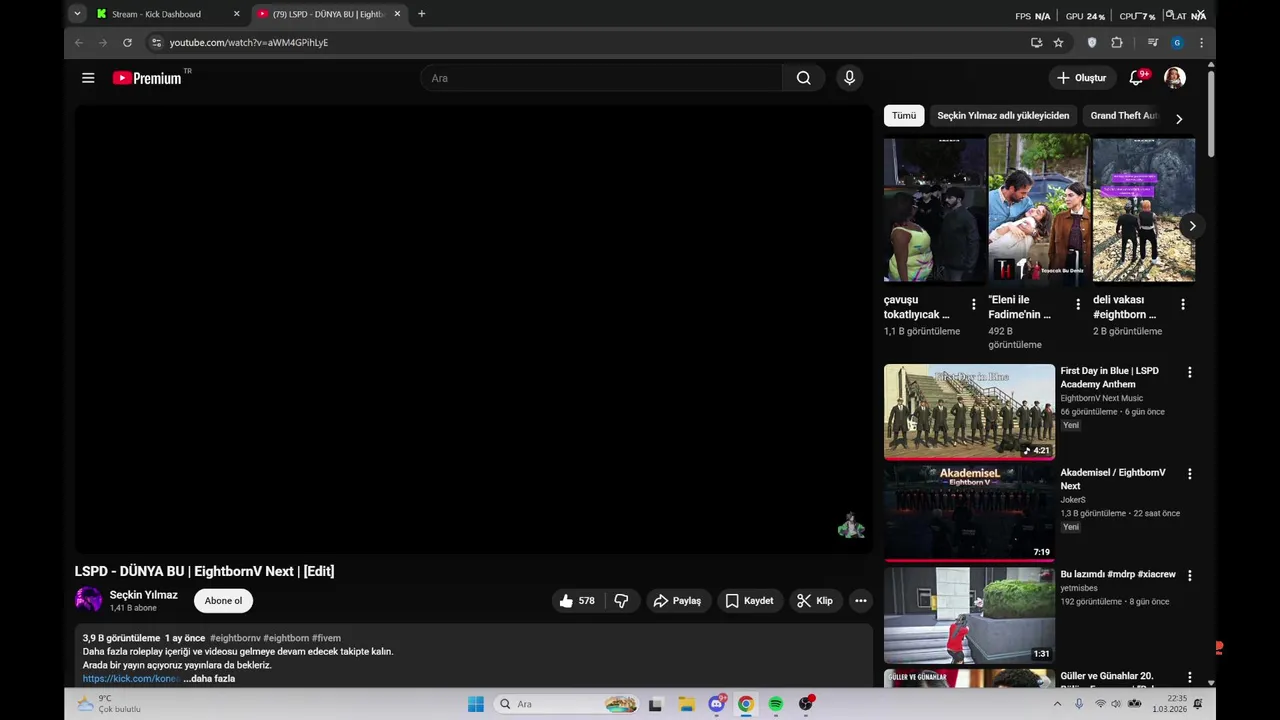Open OBS from taskbar
This screenshot has width=1280, height=720.
(x=806, y=704)
